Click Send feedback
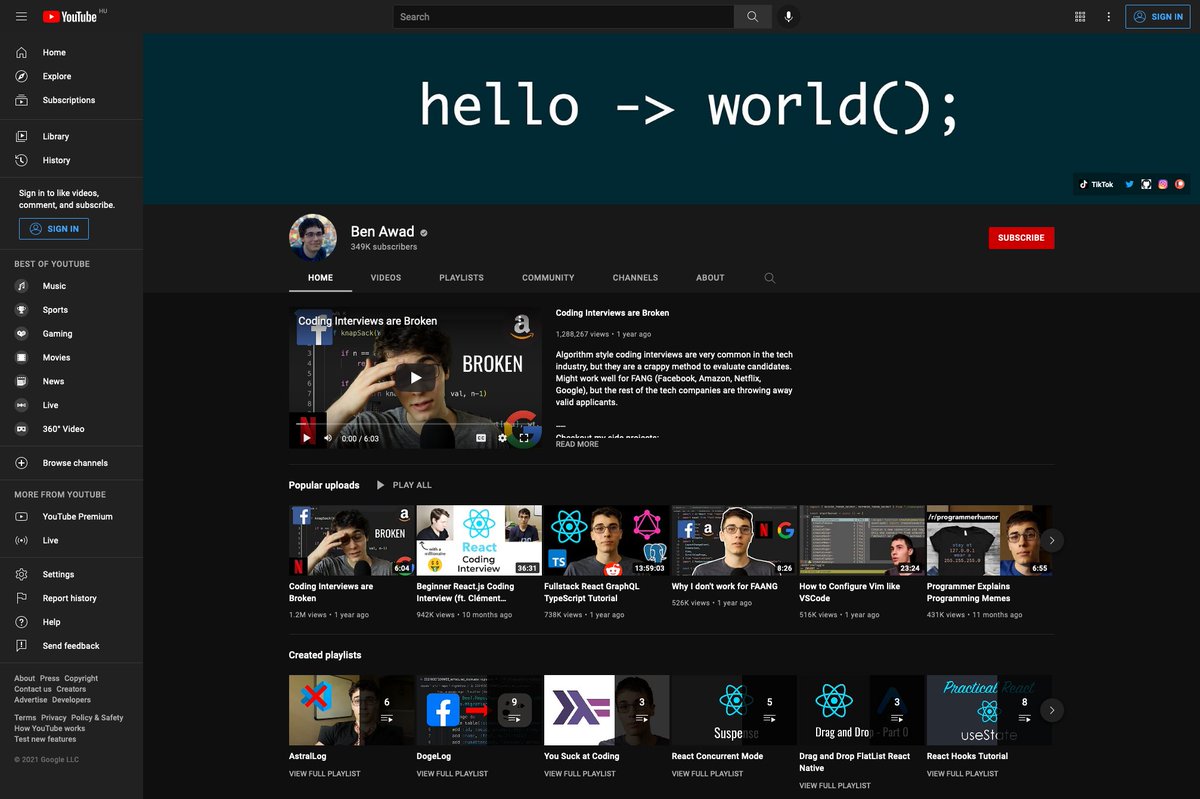This screenshot has height=799, width=1200. click(x=71, y=646)
